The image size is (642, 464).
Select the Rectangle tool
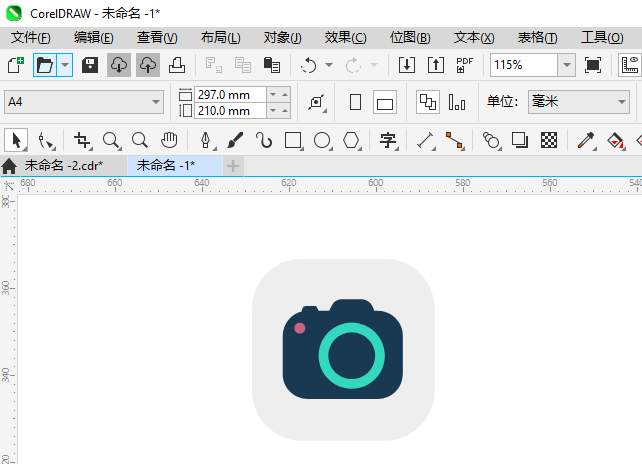point(293,140)
